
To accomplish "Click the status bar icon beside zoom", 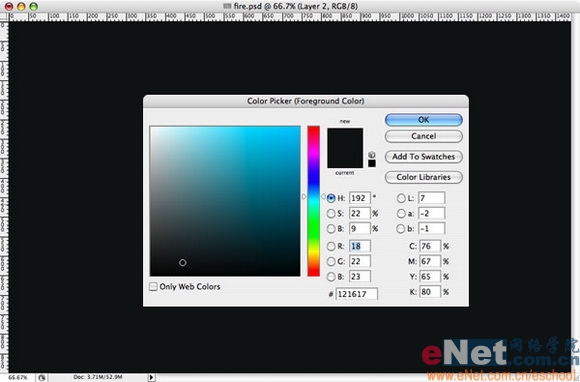I will pyautogui.click(x=42, y=378).
